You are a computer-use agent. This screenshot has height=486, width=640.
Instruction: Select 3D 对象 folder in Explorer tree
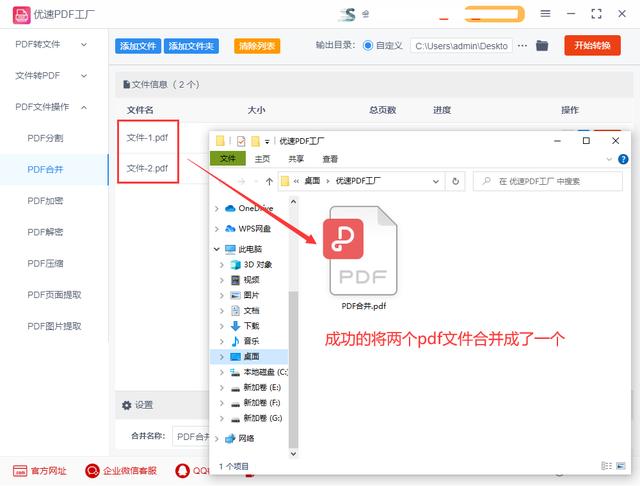click(x=251, y=264)
